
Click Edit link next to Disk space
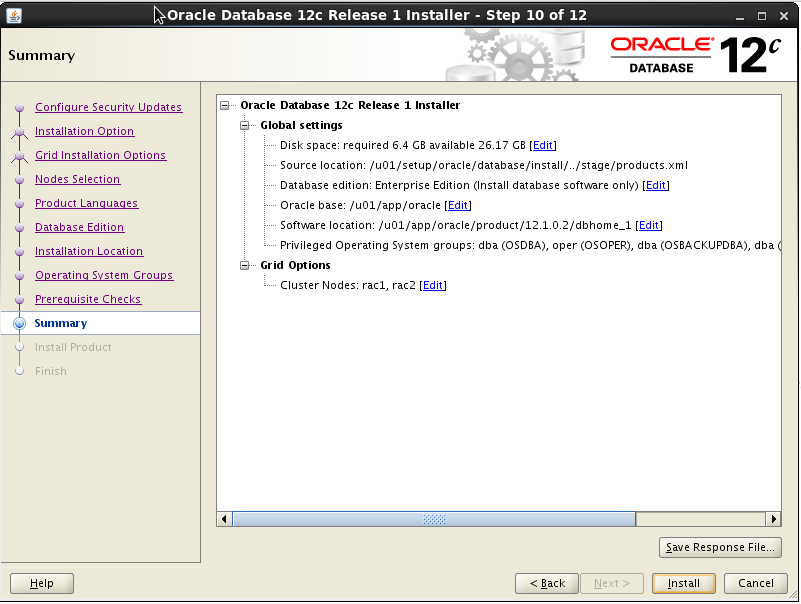543,146
